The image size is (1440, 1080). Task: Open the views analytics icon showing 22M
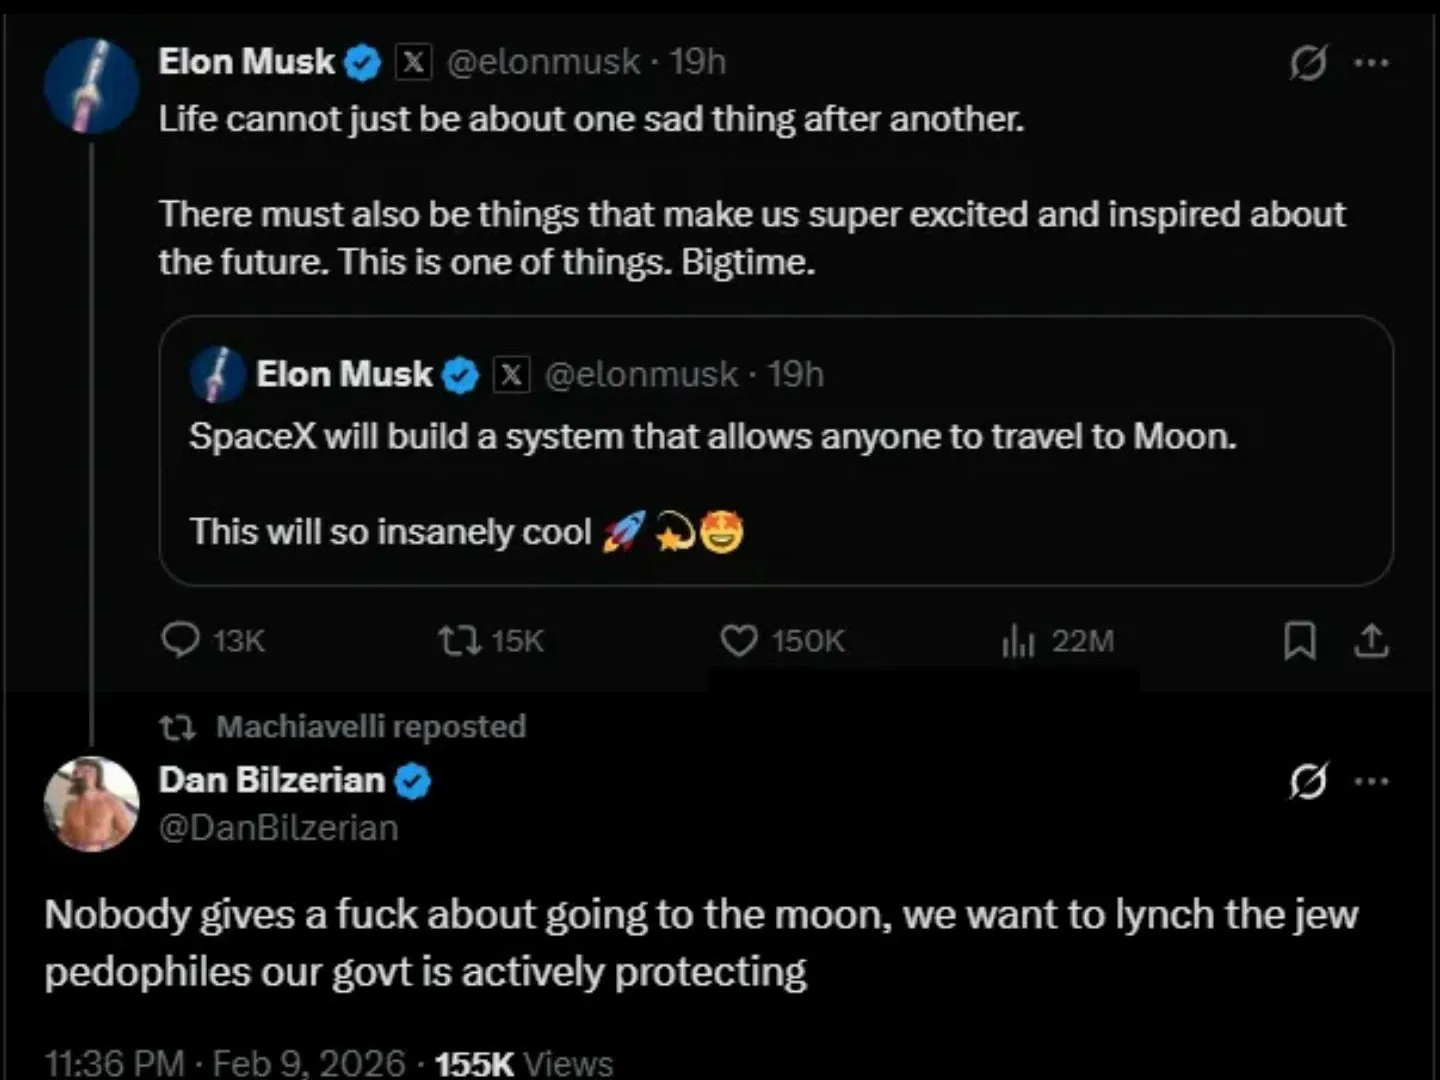point(1018,641)
